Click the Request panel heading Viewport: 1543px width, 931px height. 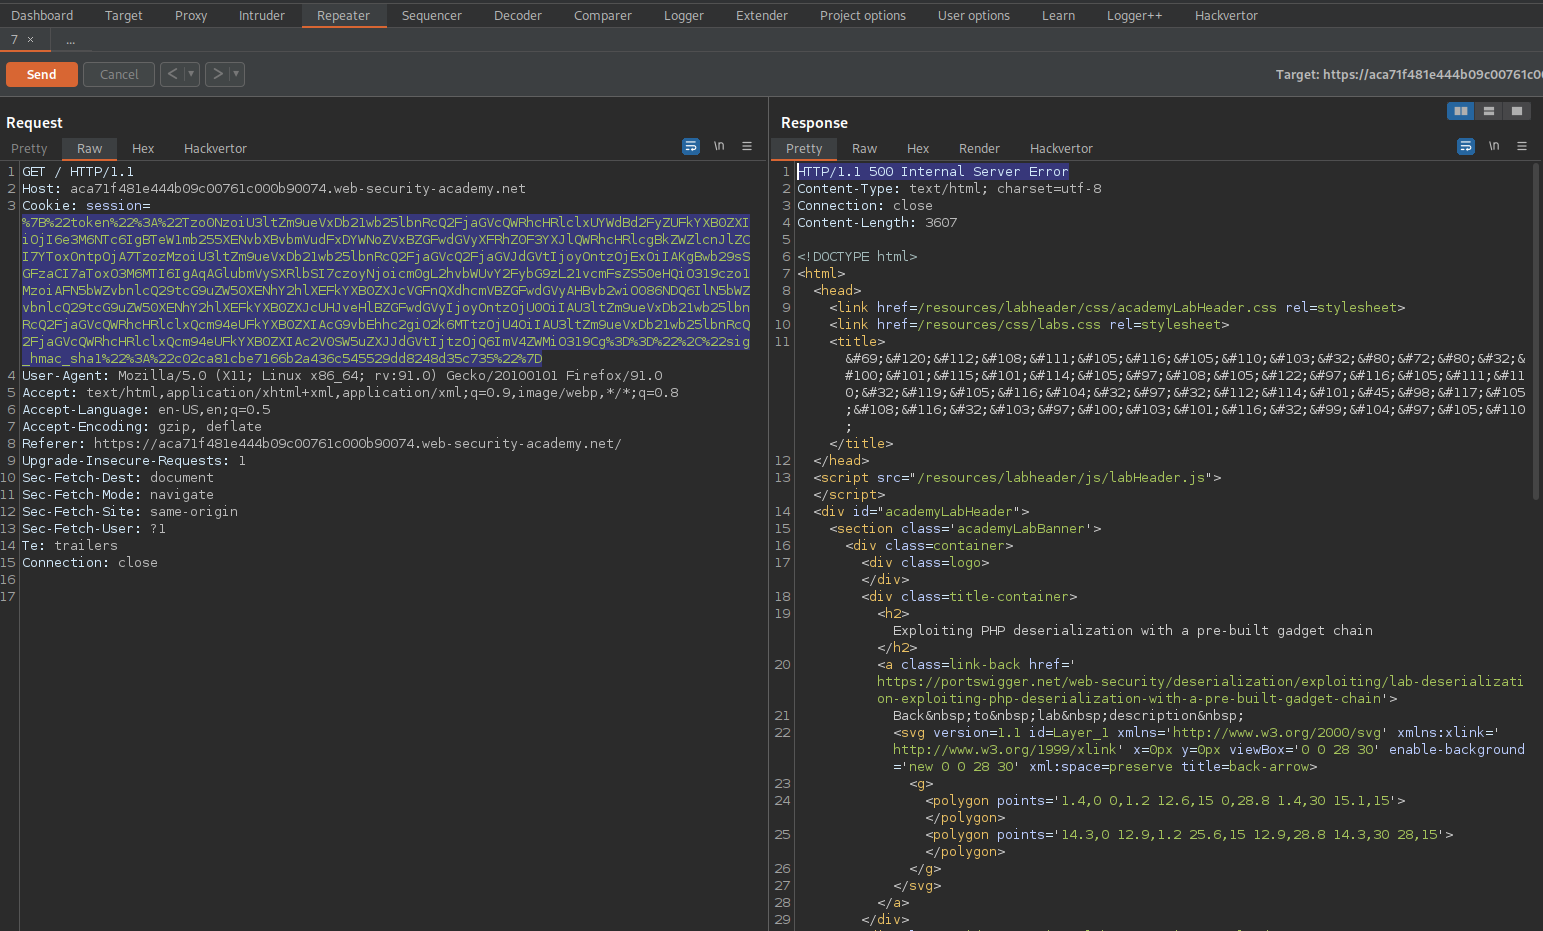coord(34,122)
